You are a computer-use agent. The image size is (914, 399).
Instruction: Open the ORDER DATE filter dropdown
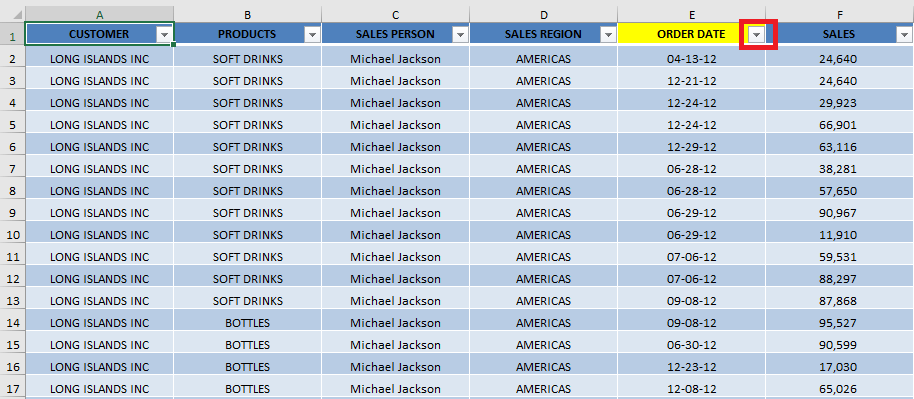click(x=757, y=35)
